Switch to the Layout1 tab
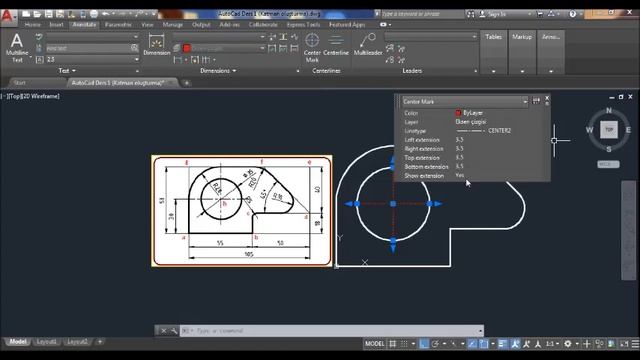The height and width of the screenshot is (360, 640). coord(47,342)
